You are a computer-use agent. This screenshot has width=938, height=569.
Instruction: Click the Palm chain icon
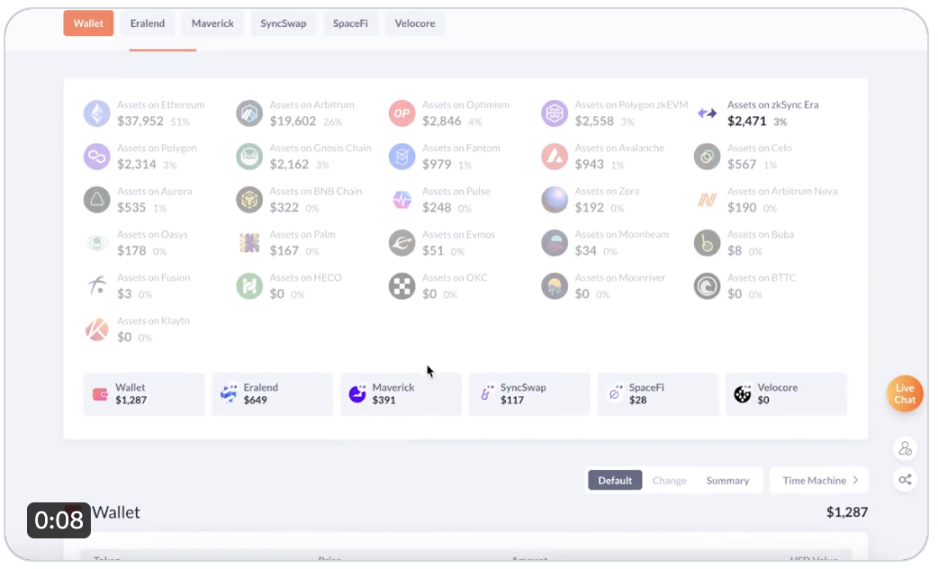tap(249, 243)
